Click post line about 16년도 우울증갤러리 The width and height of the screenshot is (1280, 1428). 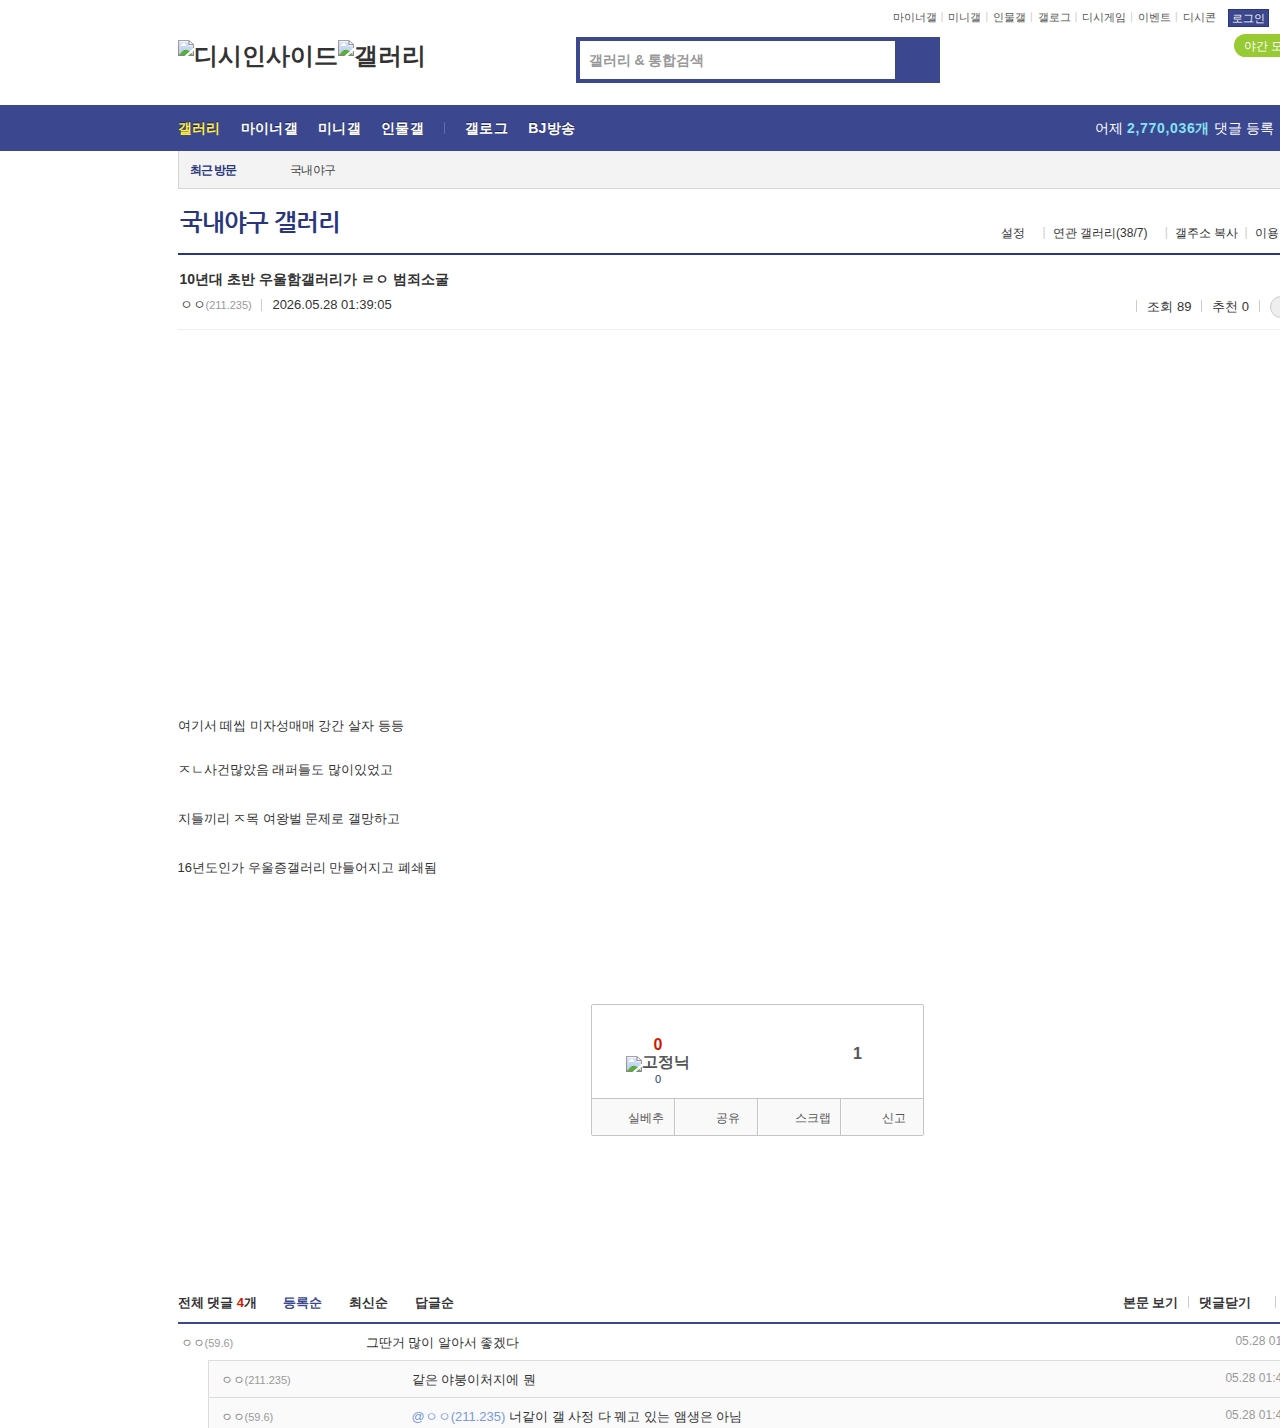tap(307, 868)
